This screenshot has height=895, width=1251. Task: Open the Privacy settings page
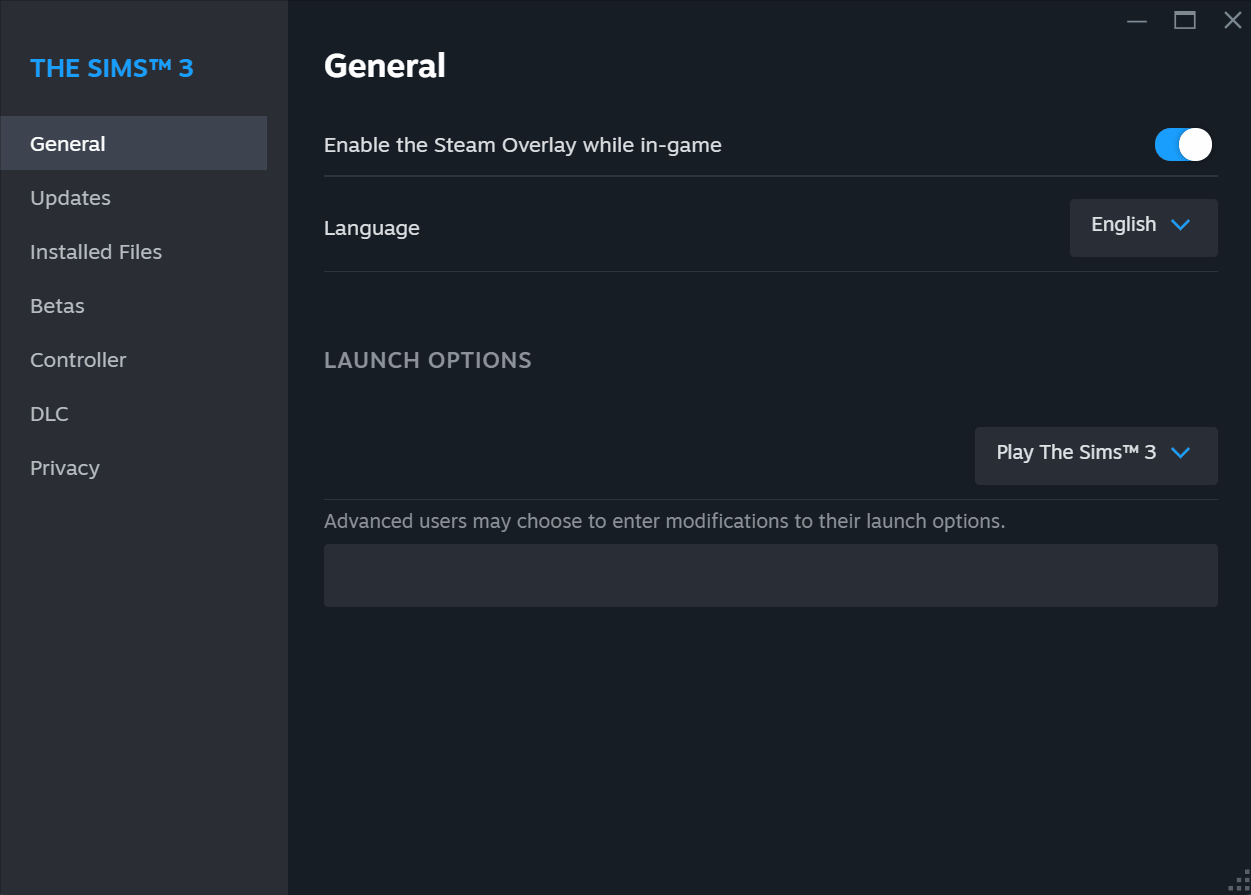(65, 468)
